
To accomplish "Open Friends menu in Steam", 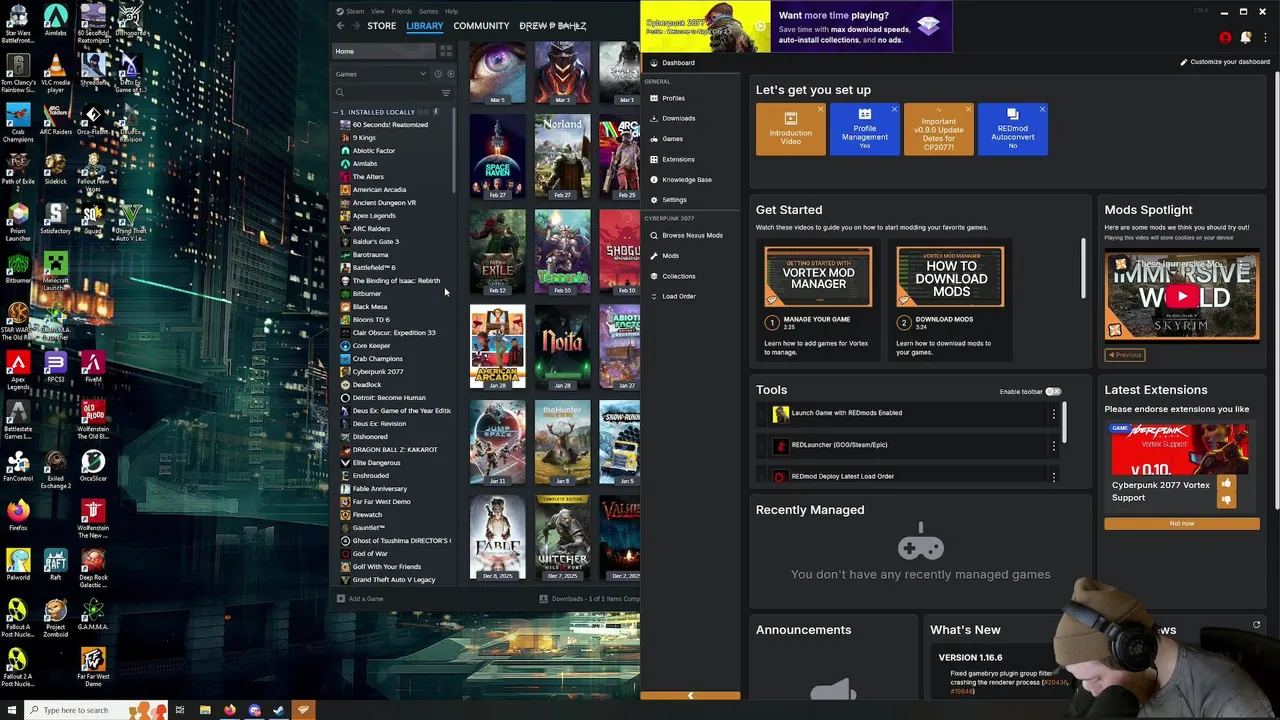I will (x=402, y=11).
